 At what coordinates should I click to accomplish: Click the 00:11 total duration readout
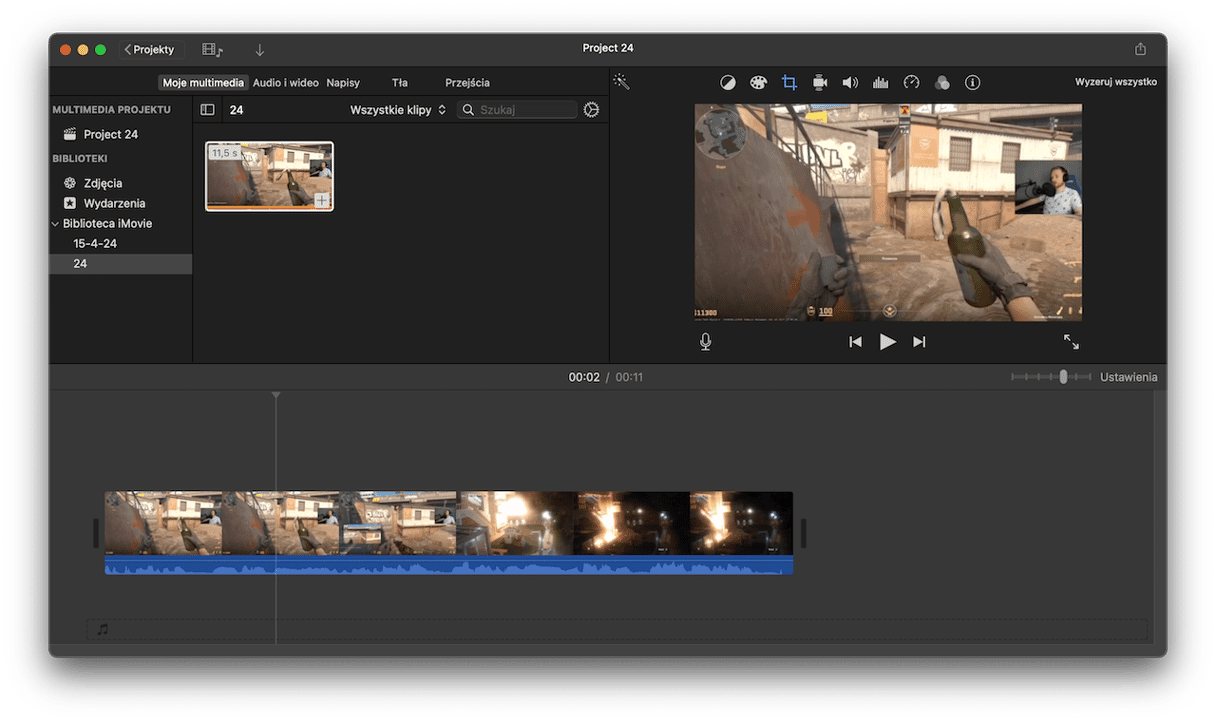[x=629, y=377]
